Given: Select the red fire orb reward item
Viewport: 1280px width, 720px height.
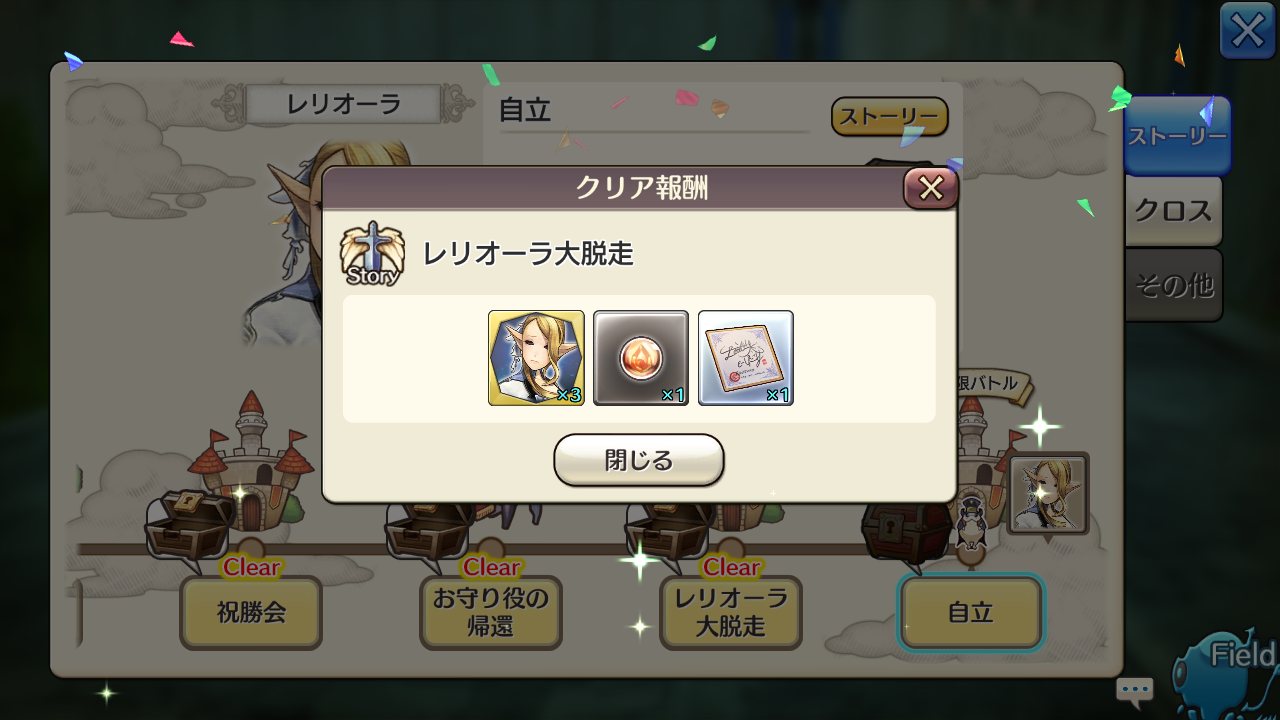Looking at the screenshot, I should click(641, 358).
